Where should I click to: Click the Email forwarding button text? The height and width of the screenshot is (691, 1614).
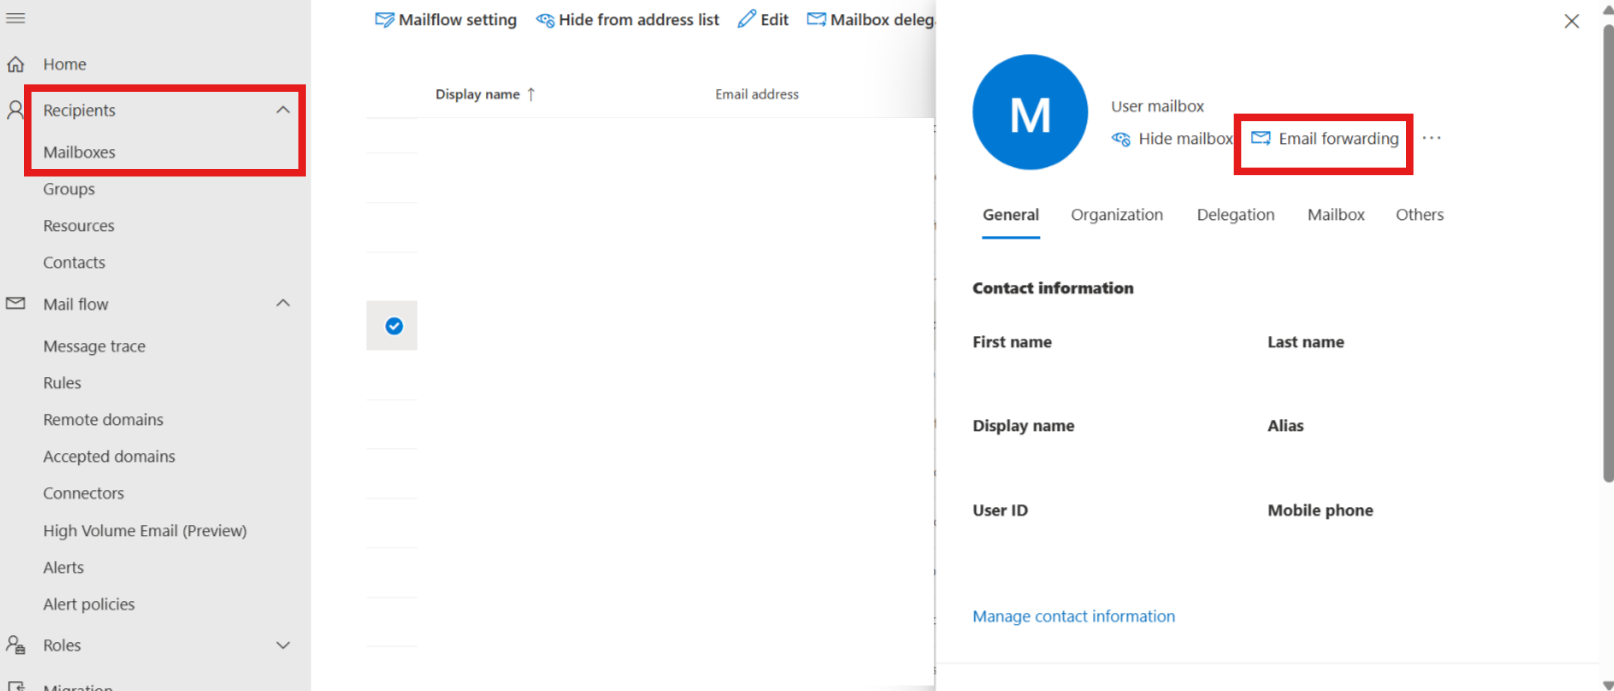1339,139
